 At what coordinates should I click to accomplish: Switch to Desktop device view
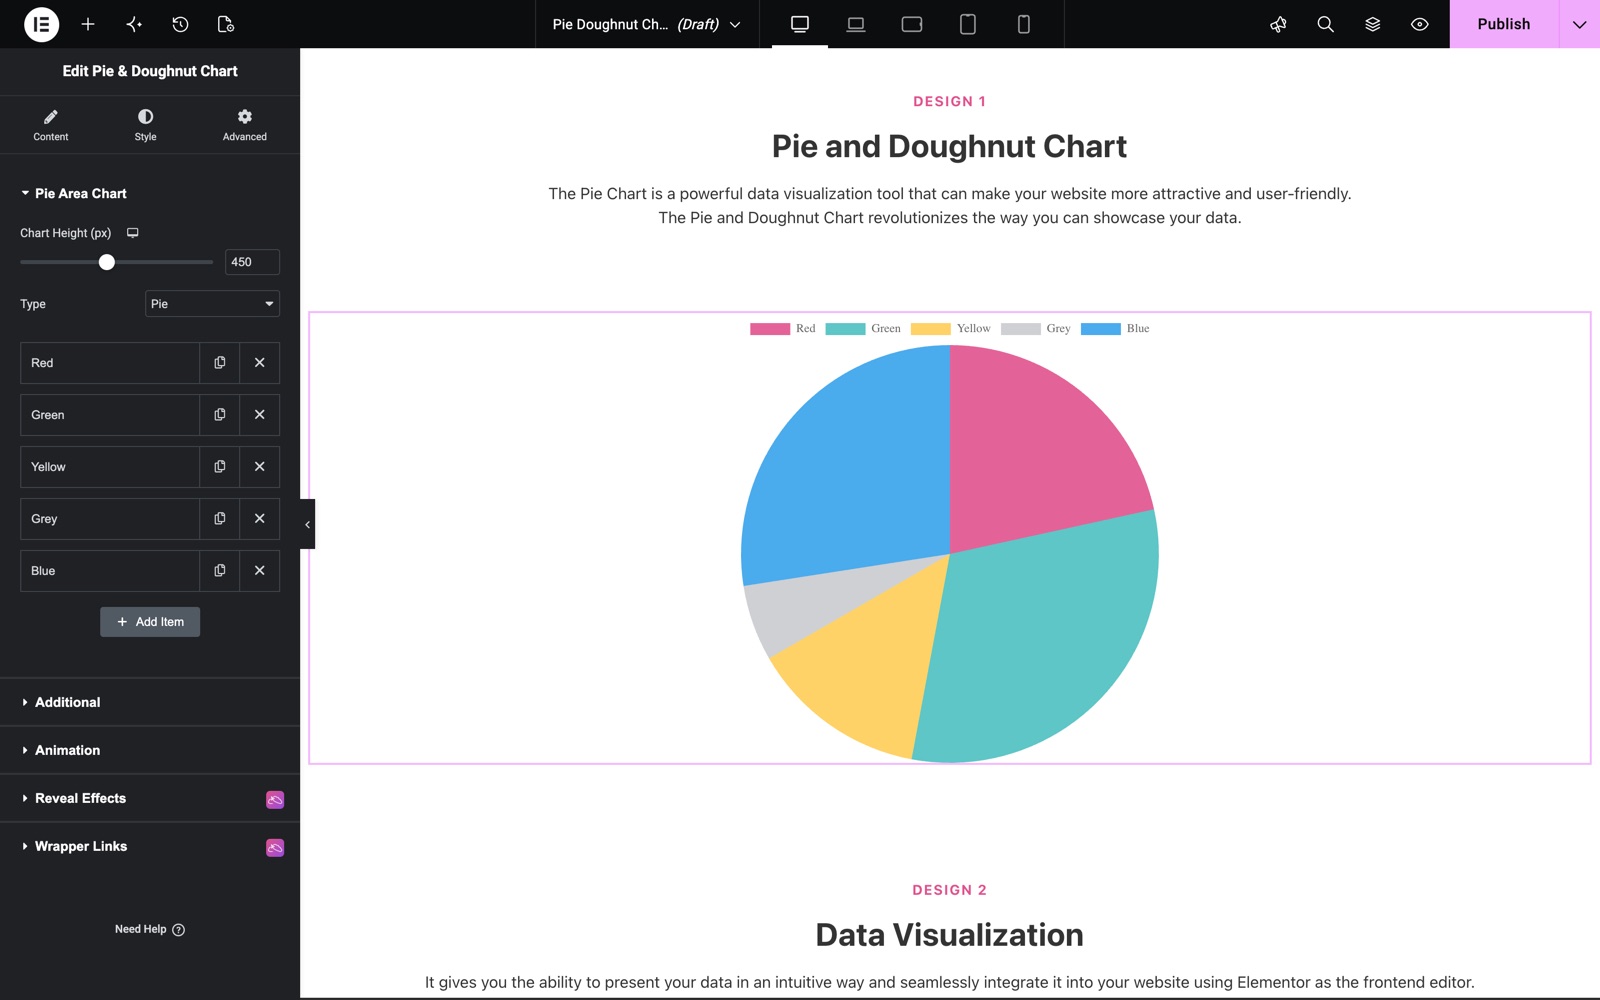coord(800,24)
